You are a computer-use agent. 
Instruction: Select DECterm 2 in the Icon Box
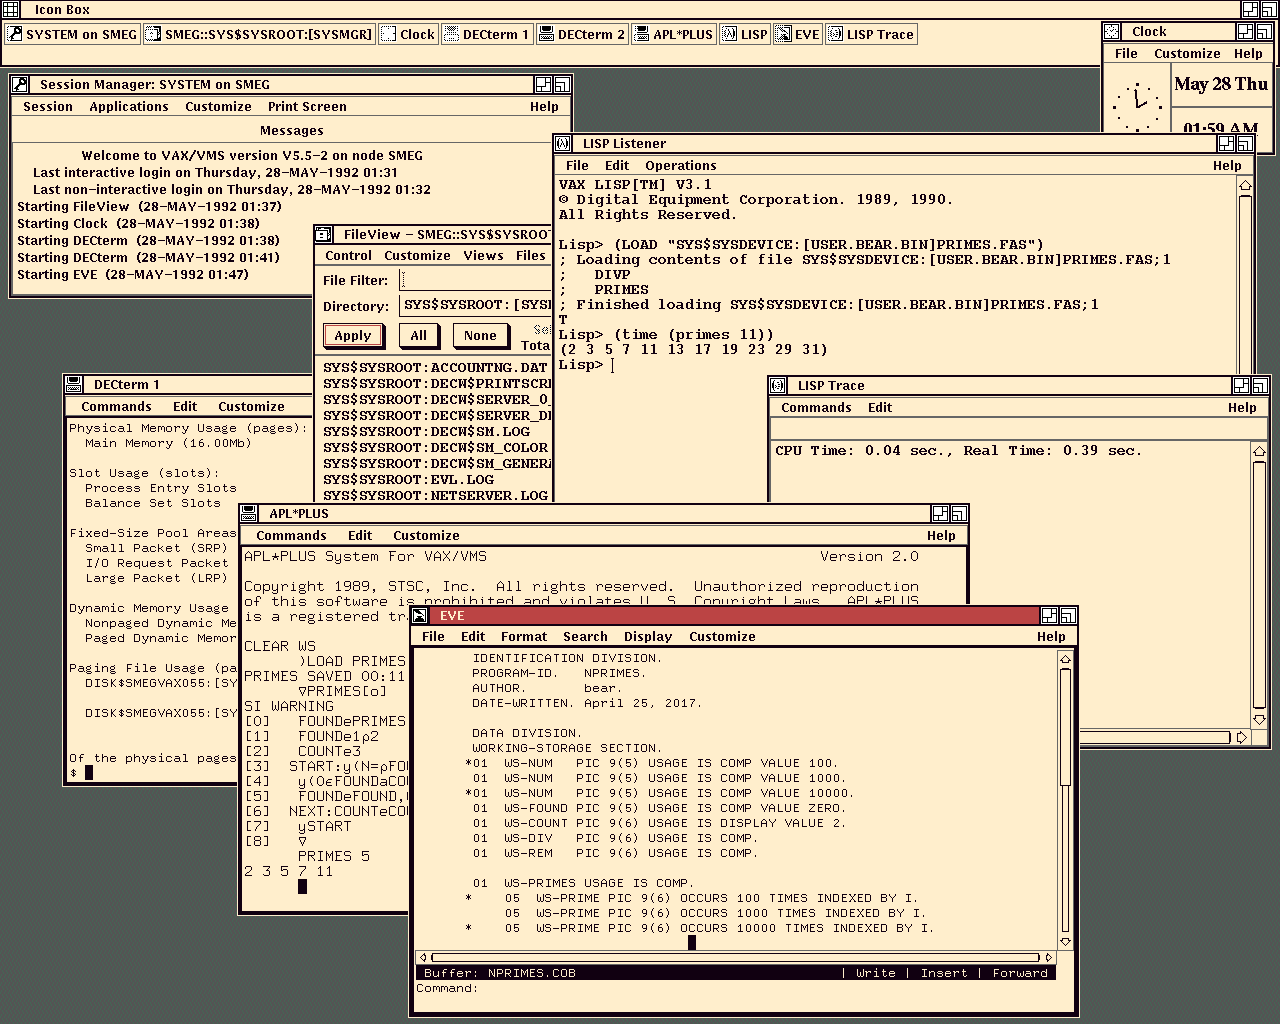tap(582, 34)
